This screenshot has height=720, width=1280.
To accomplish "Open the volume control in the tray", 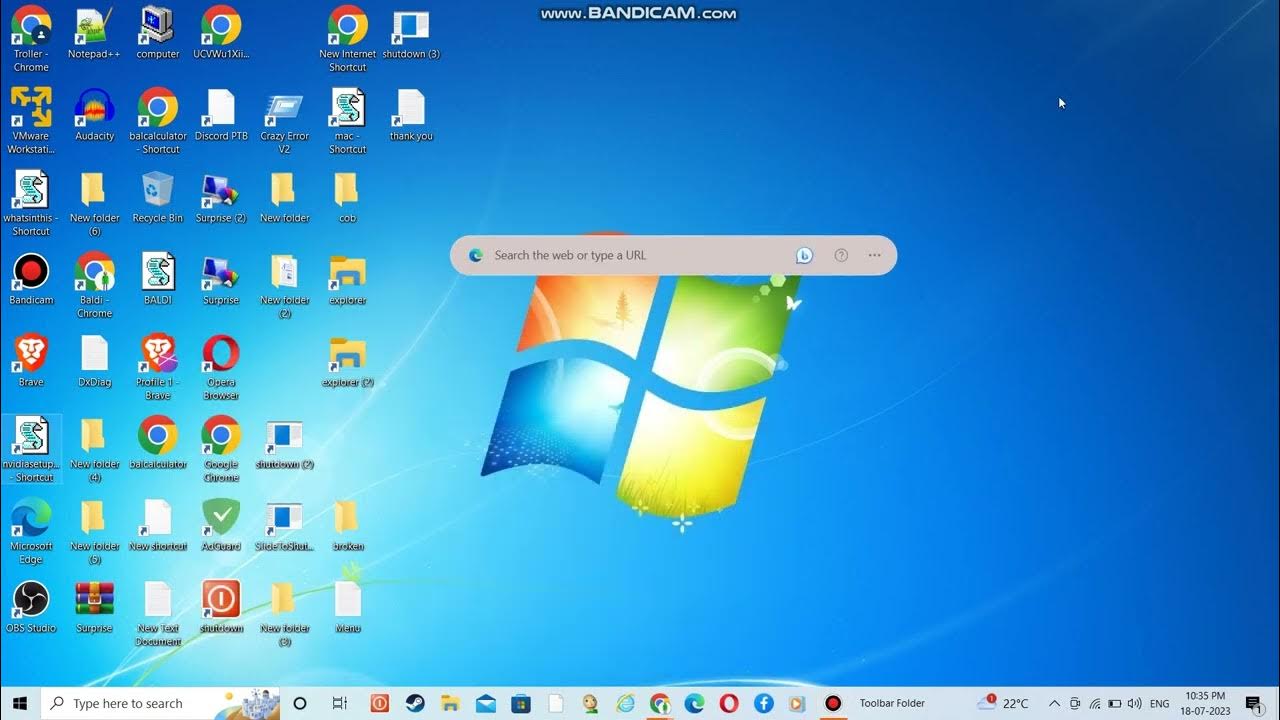I will [1134, 703].
